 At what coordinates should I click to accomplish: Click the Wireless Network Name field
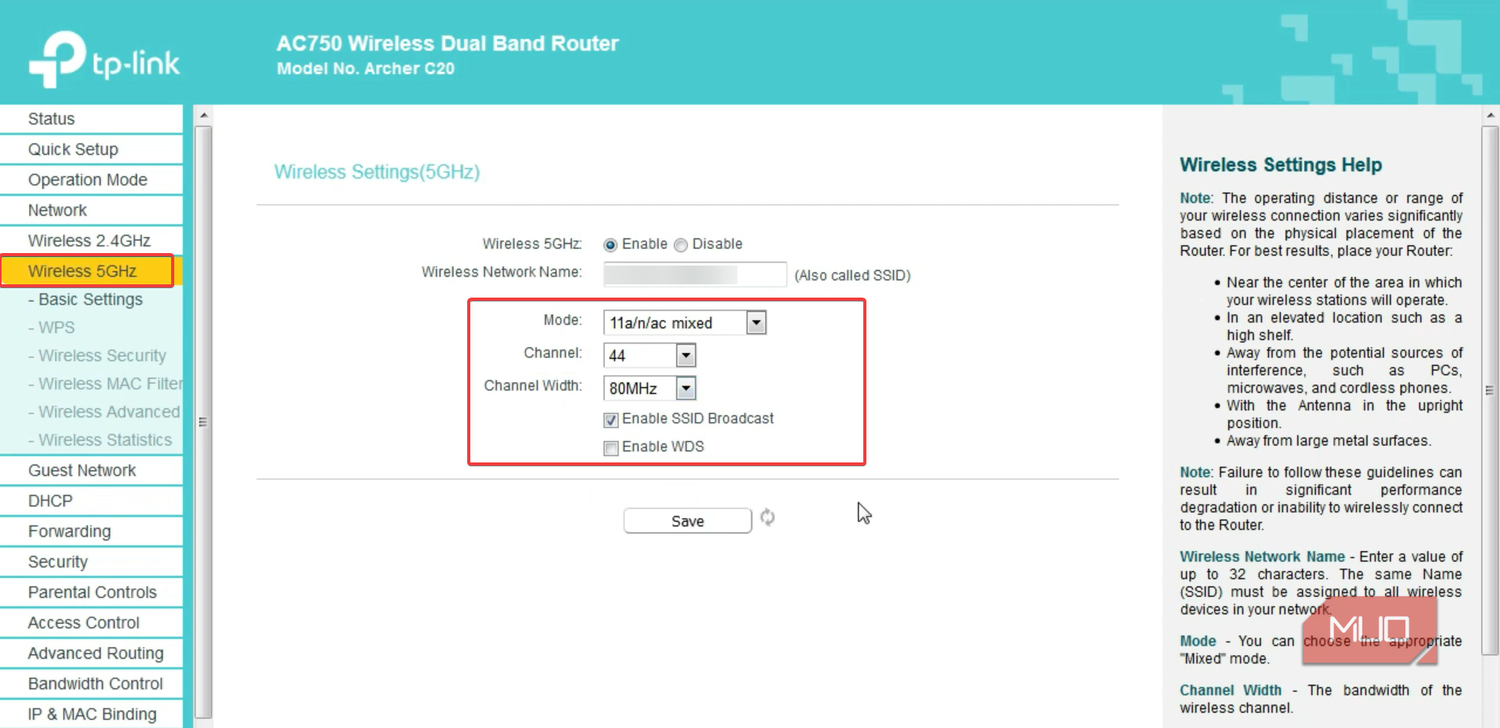point(695,275)
